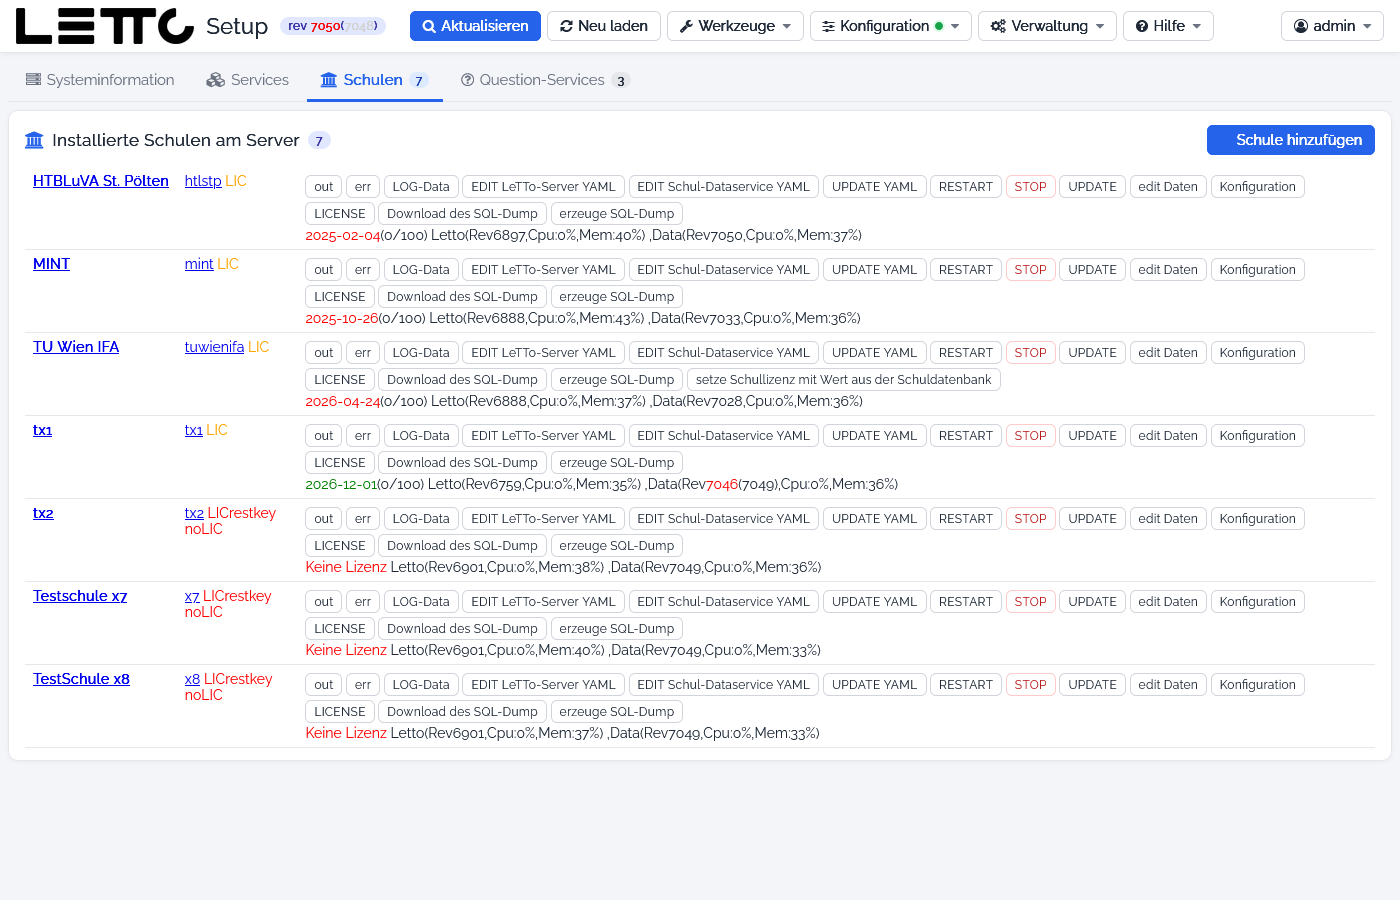
Task: Select the Schulen tab
Action: [x=374, y=80]
